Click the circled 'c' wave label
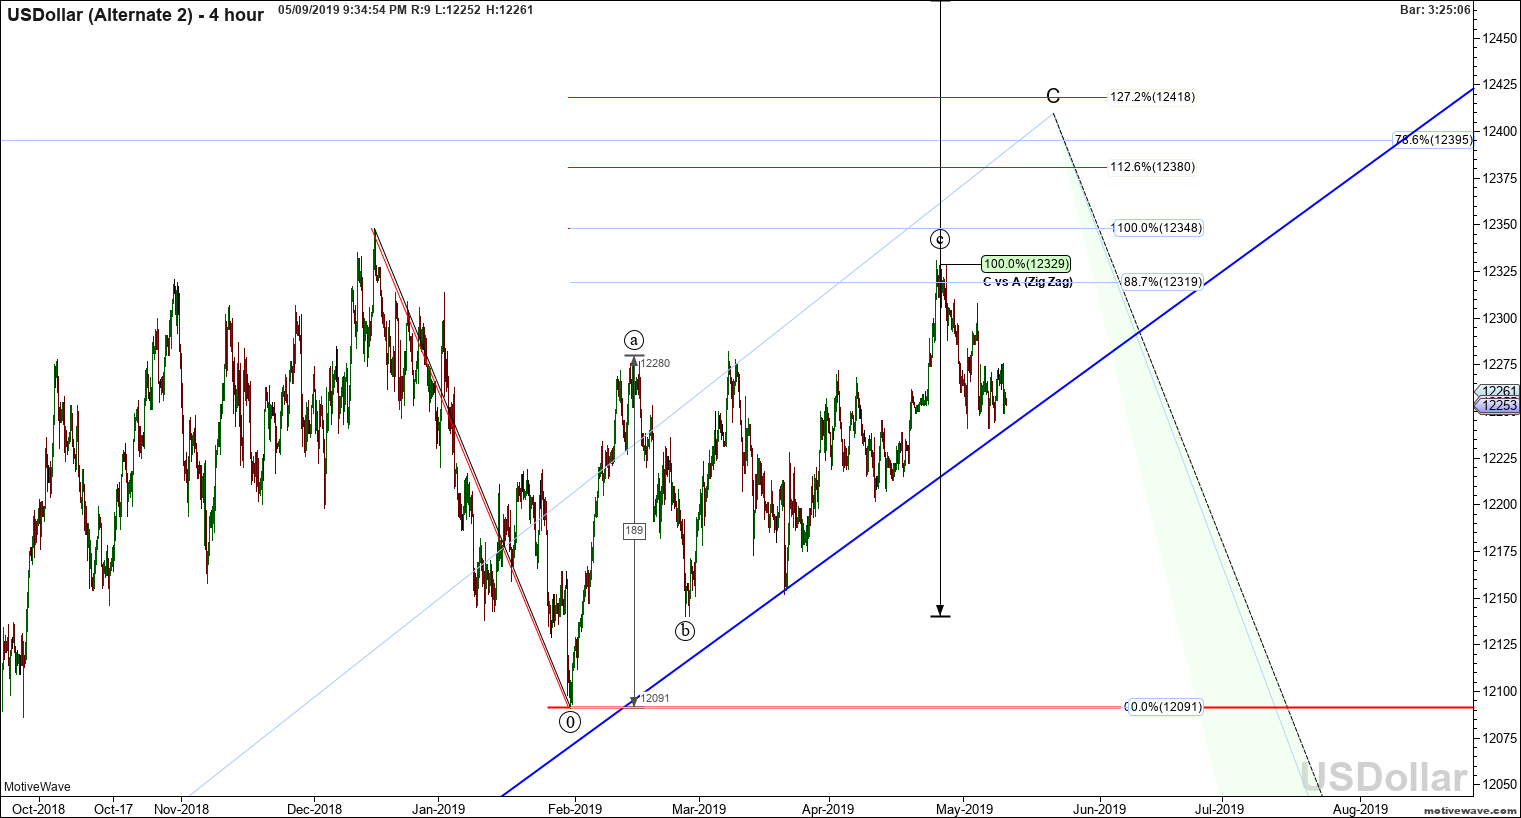The width and height of the screenshot is (1521, 818). (x=940, y=239)
